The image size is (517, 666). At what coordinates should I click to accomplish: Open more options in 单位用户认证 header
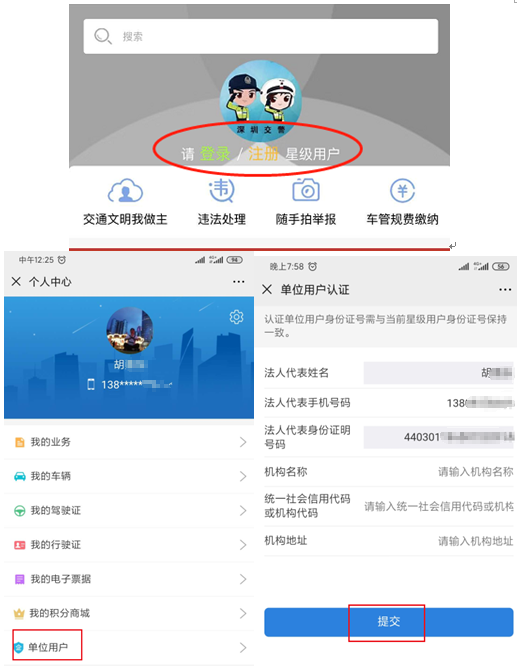pos(505,290)
